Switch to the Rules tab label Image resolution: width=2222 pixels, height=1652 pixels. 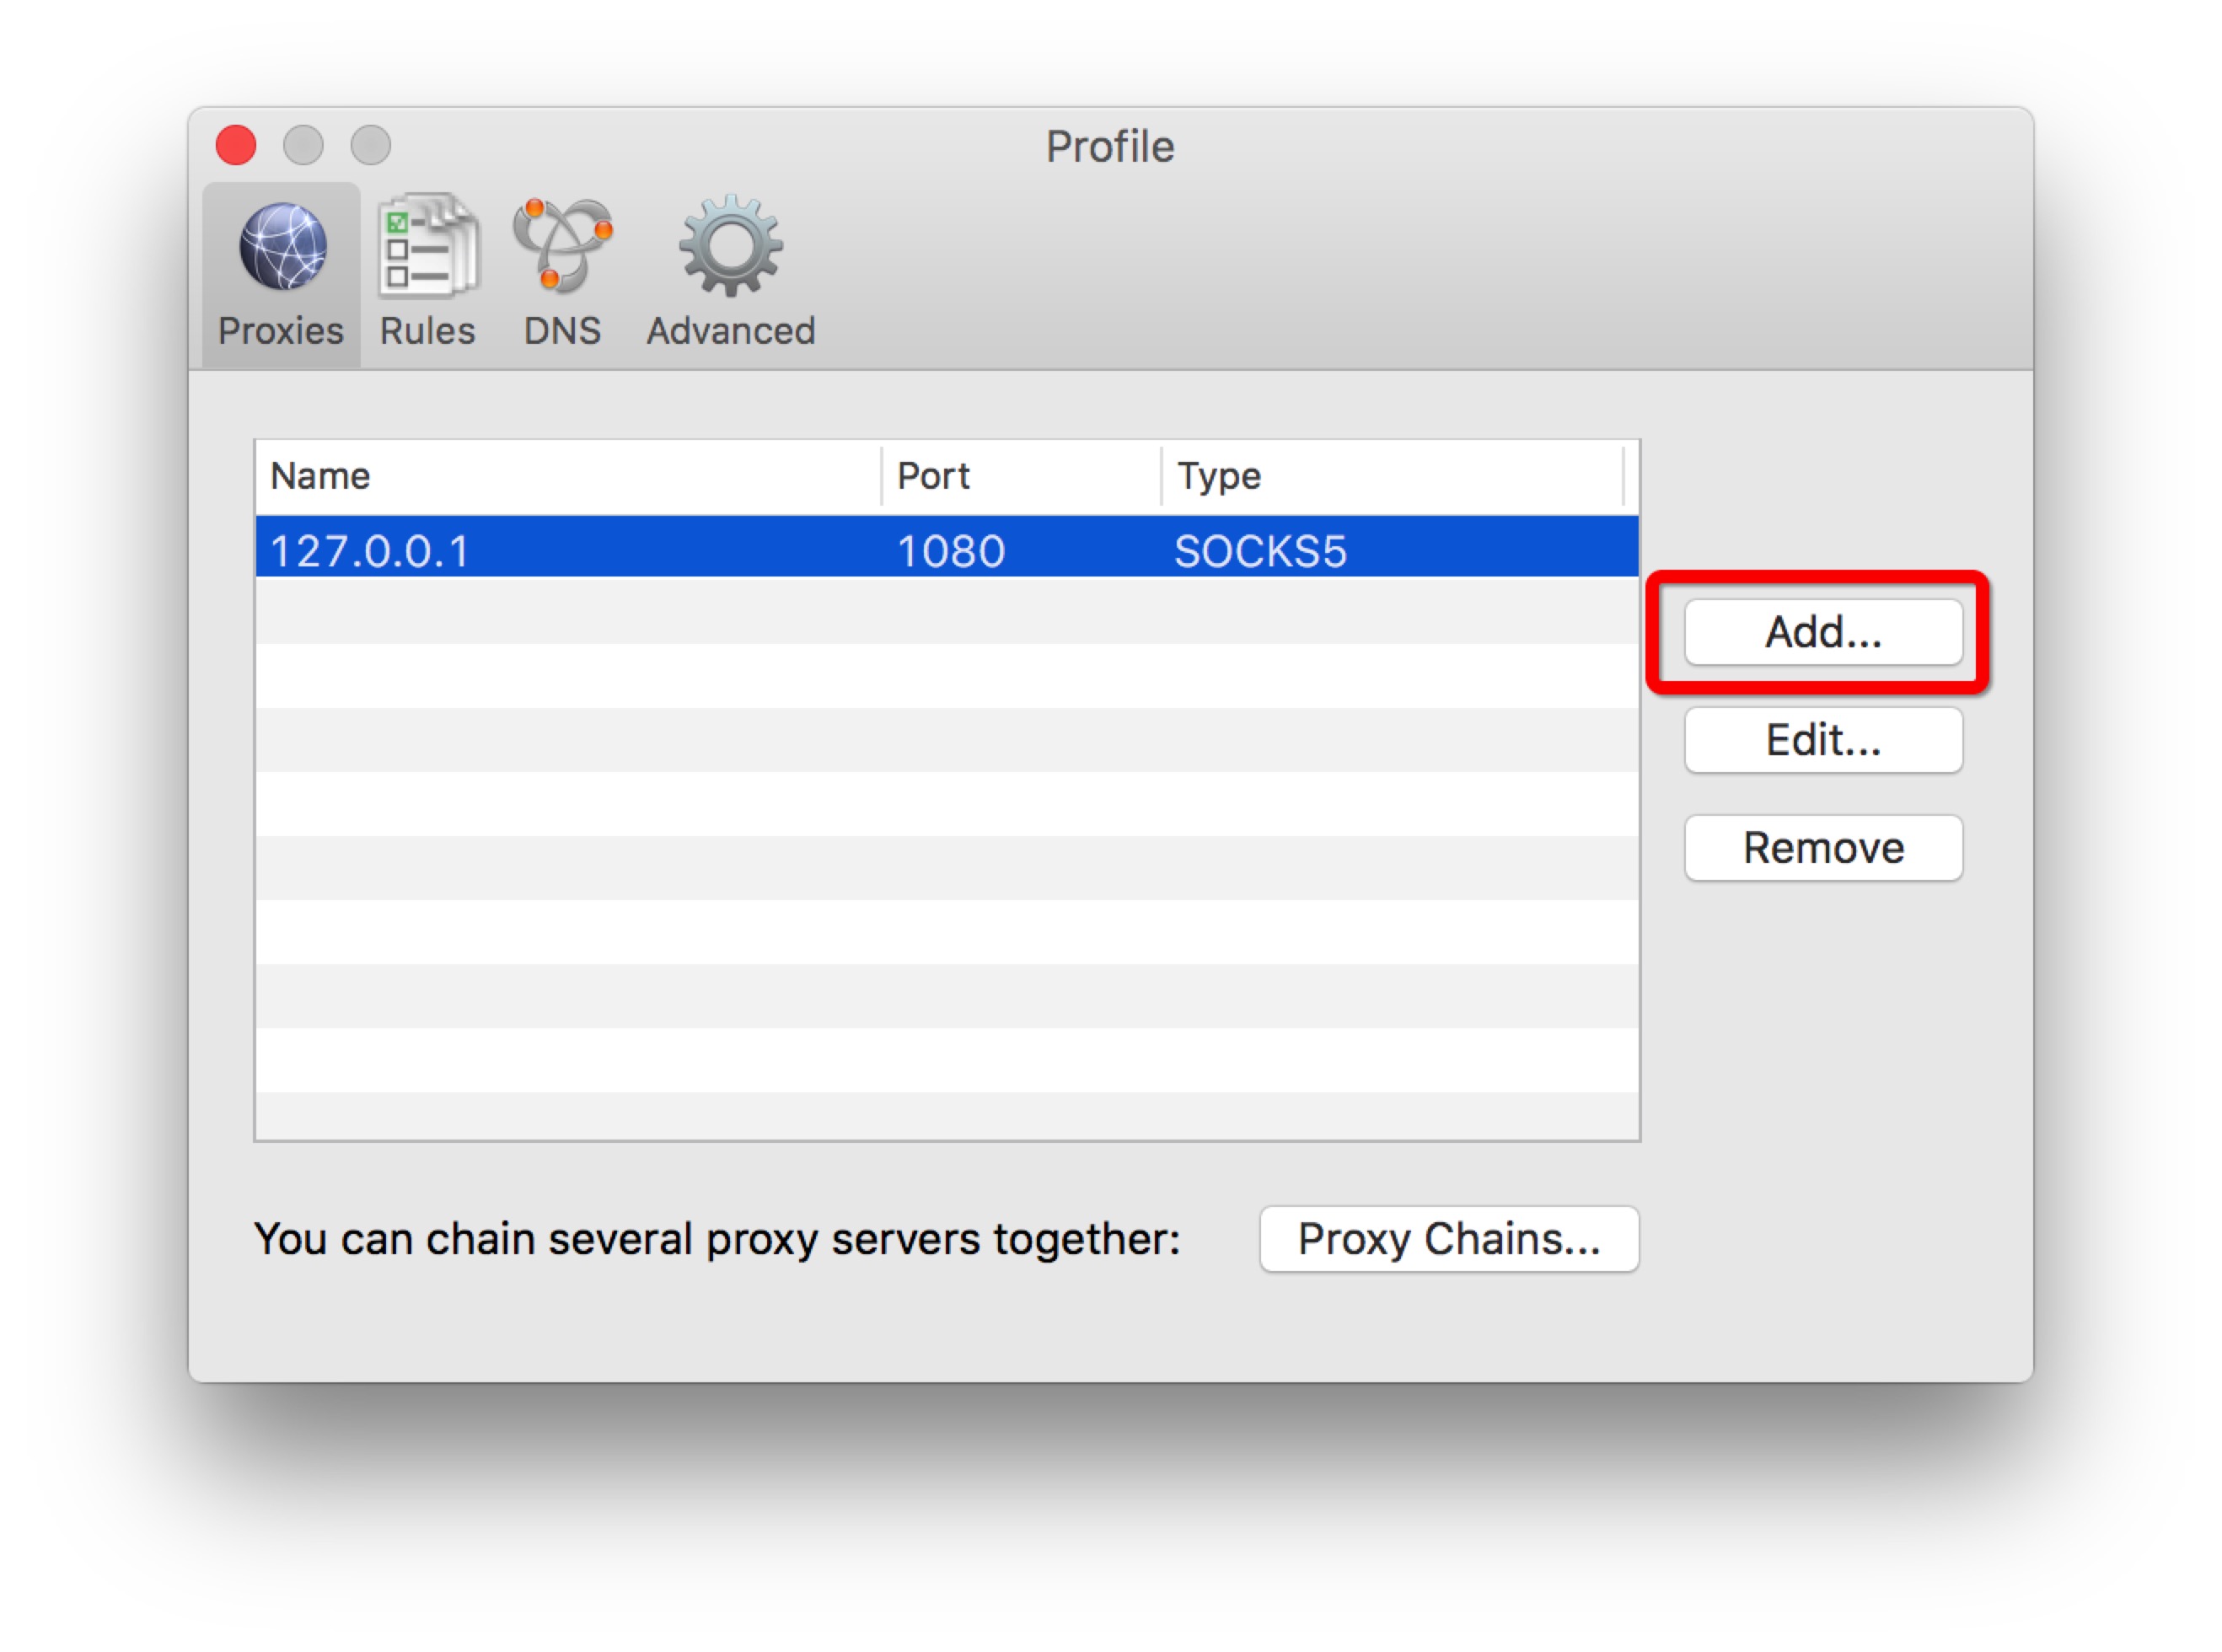427,331
